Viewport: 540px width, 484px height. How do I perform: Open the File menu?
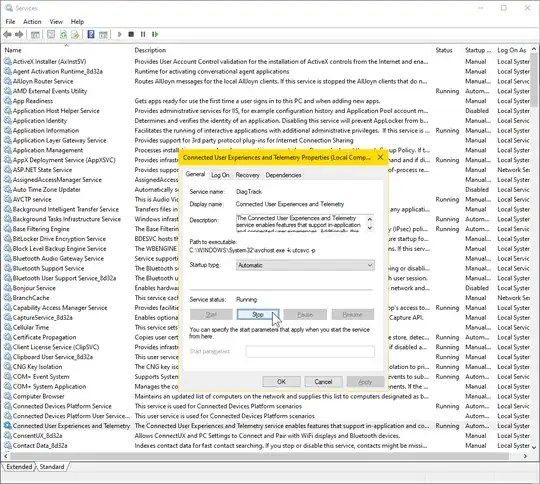click(x=10, y=22)
